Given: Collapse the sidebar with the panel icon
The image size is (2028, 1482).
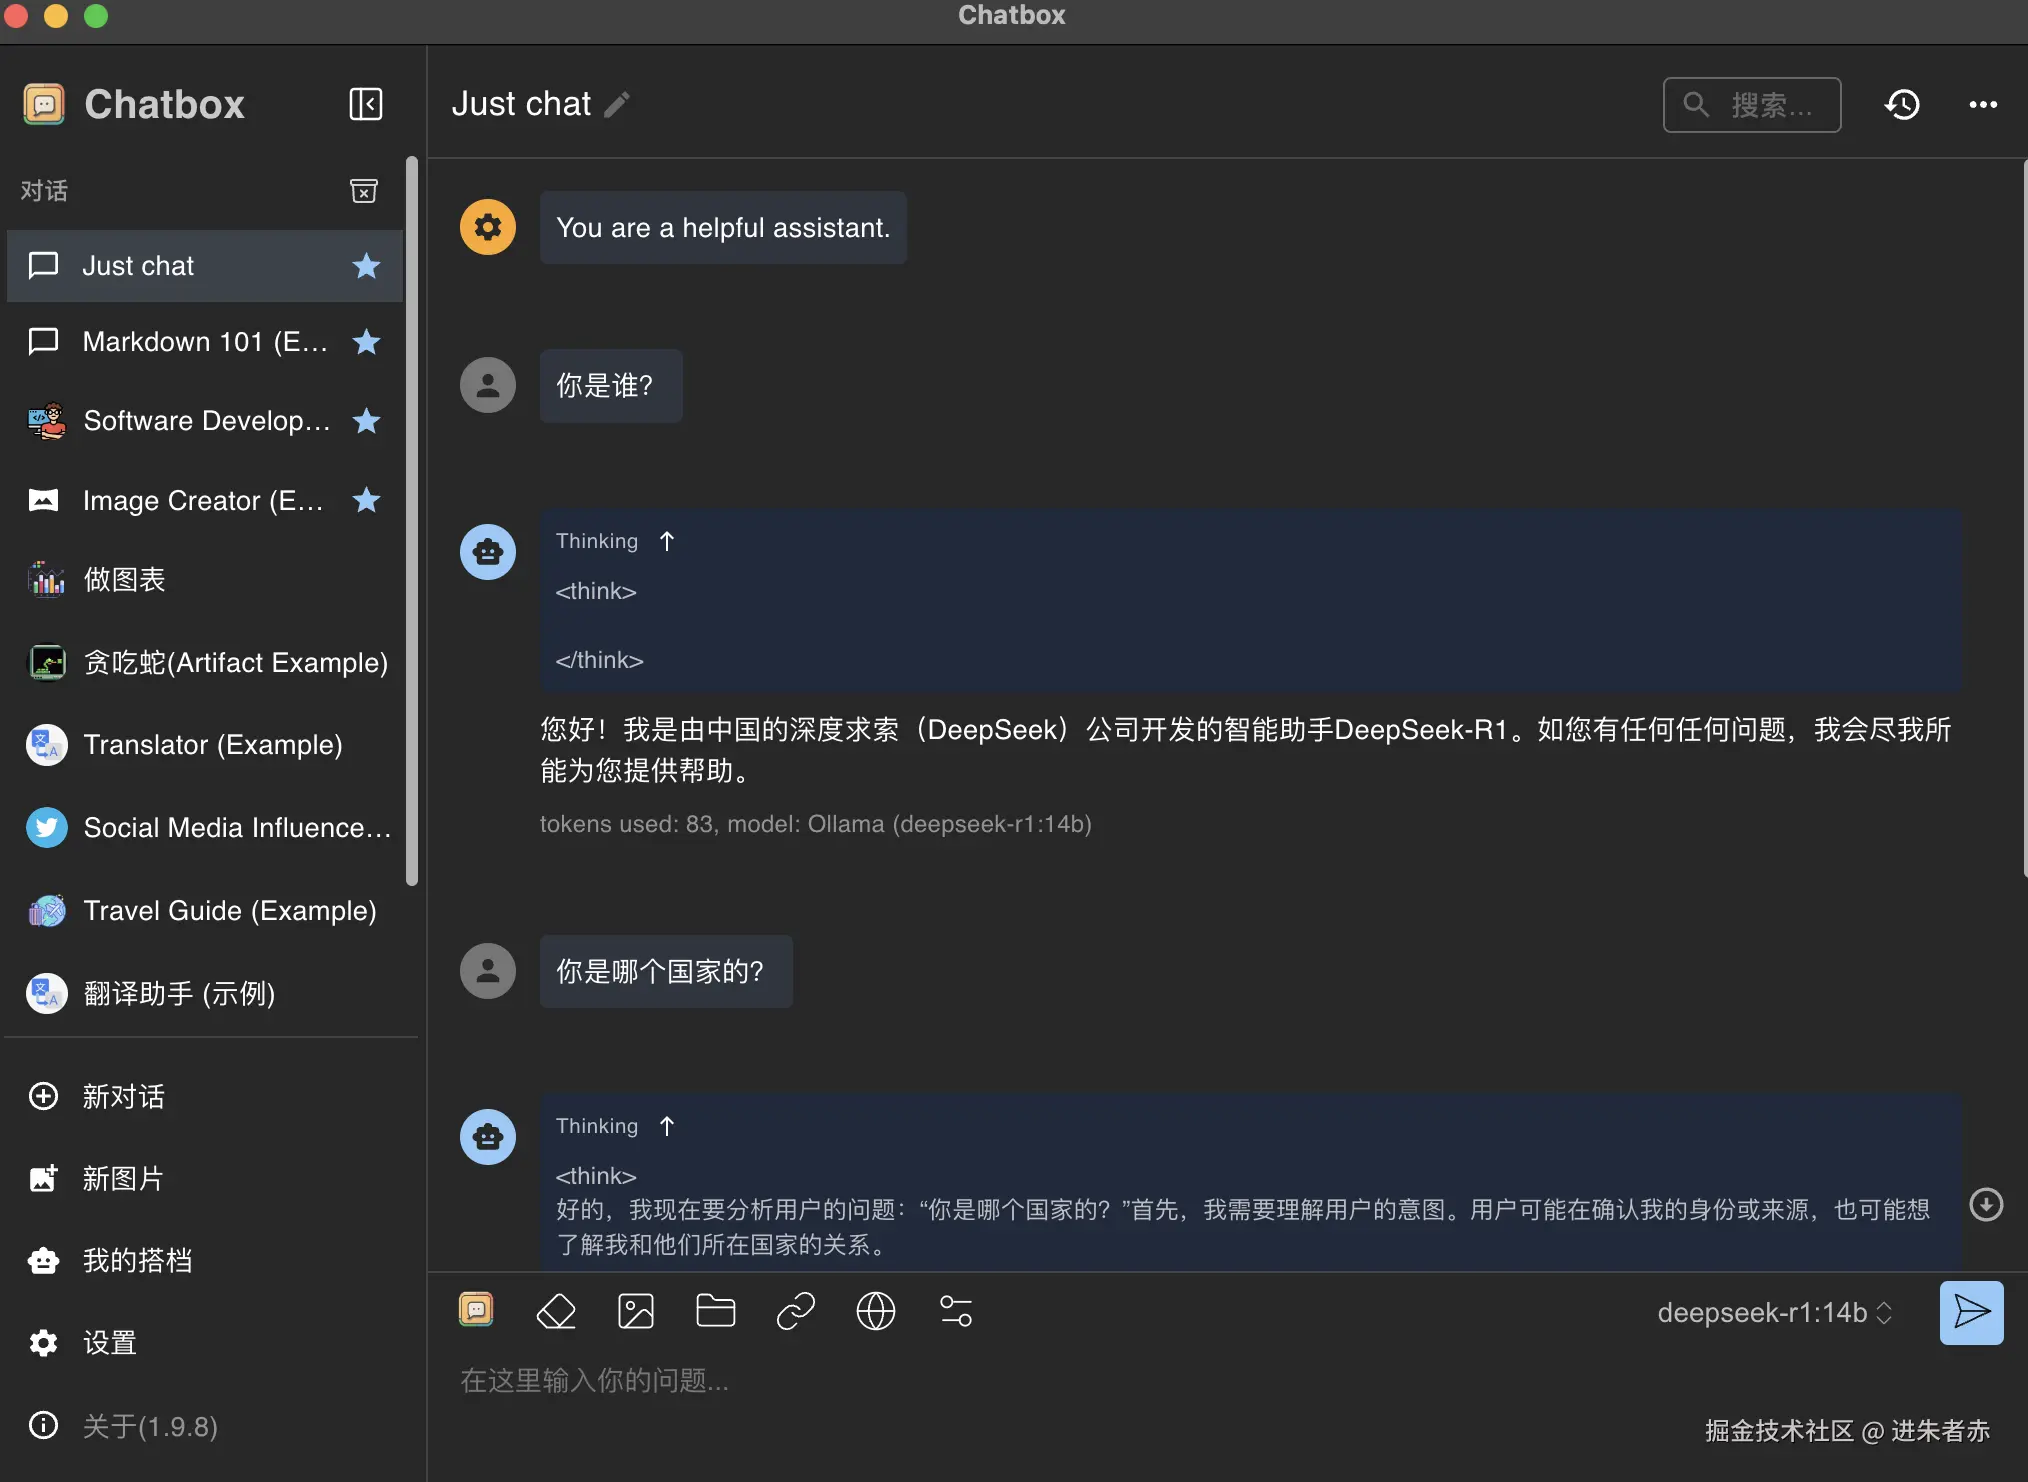Looking at the screenshot, I should [x=365, y=104].
